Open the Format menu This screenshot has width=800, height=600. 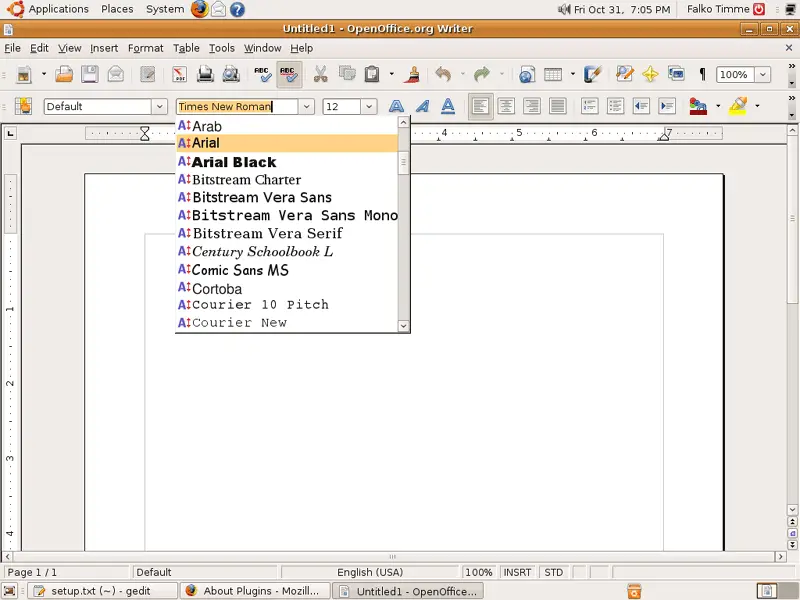click(x=145, y=48)
